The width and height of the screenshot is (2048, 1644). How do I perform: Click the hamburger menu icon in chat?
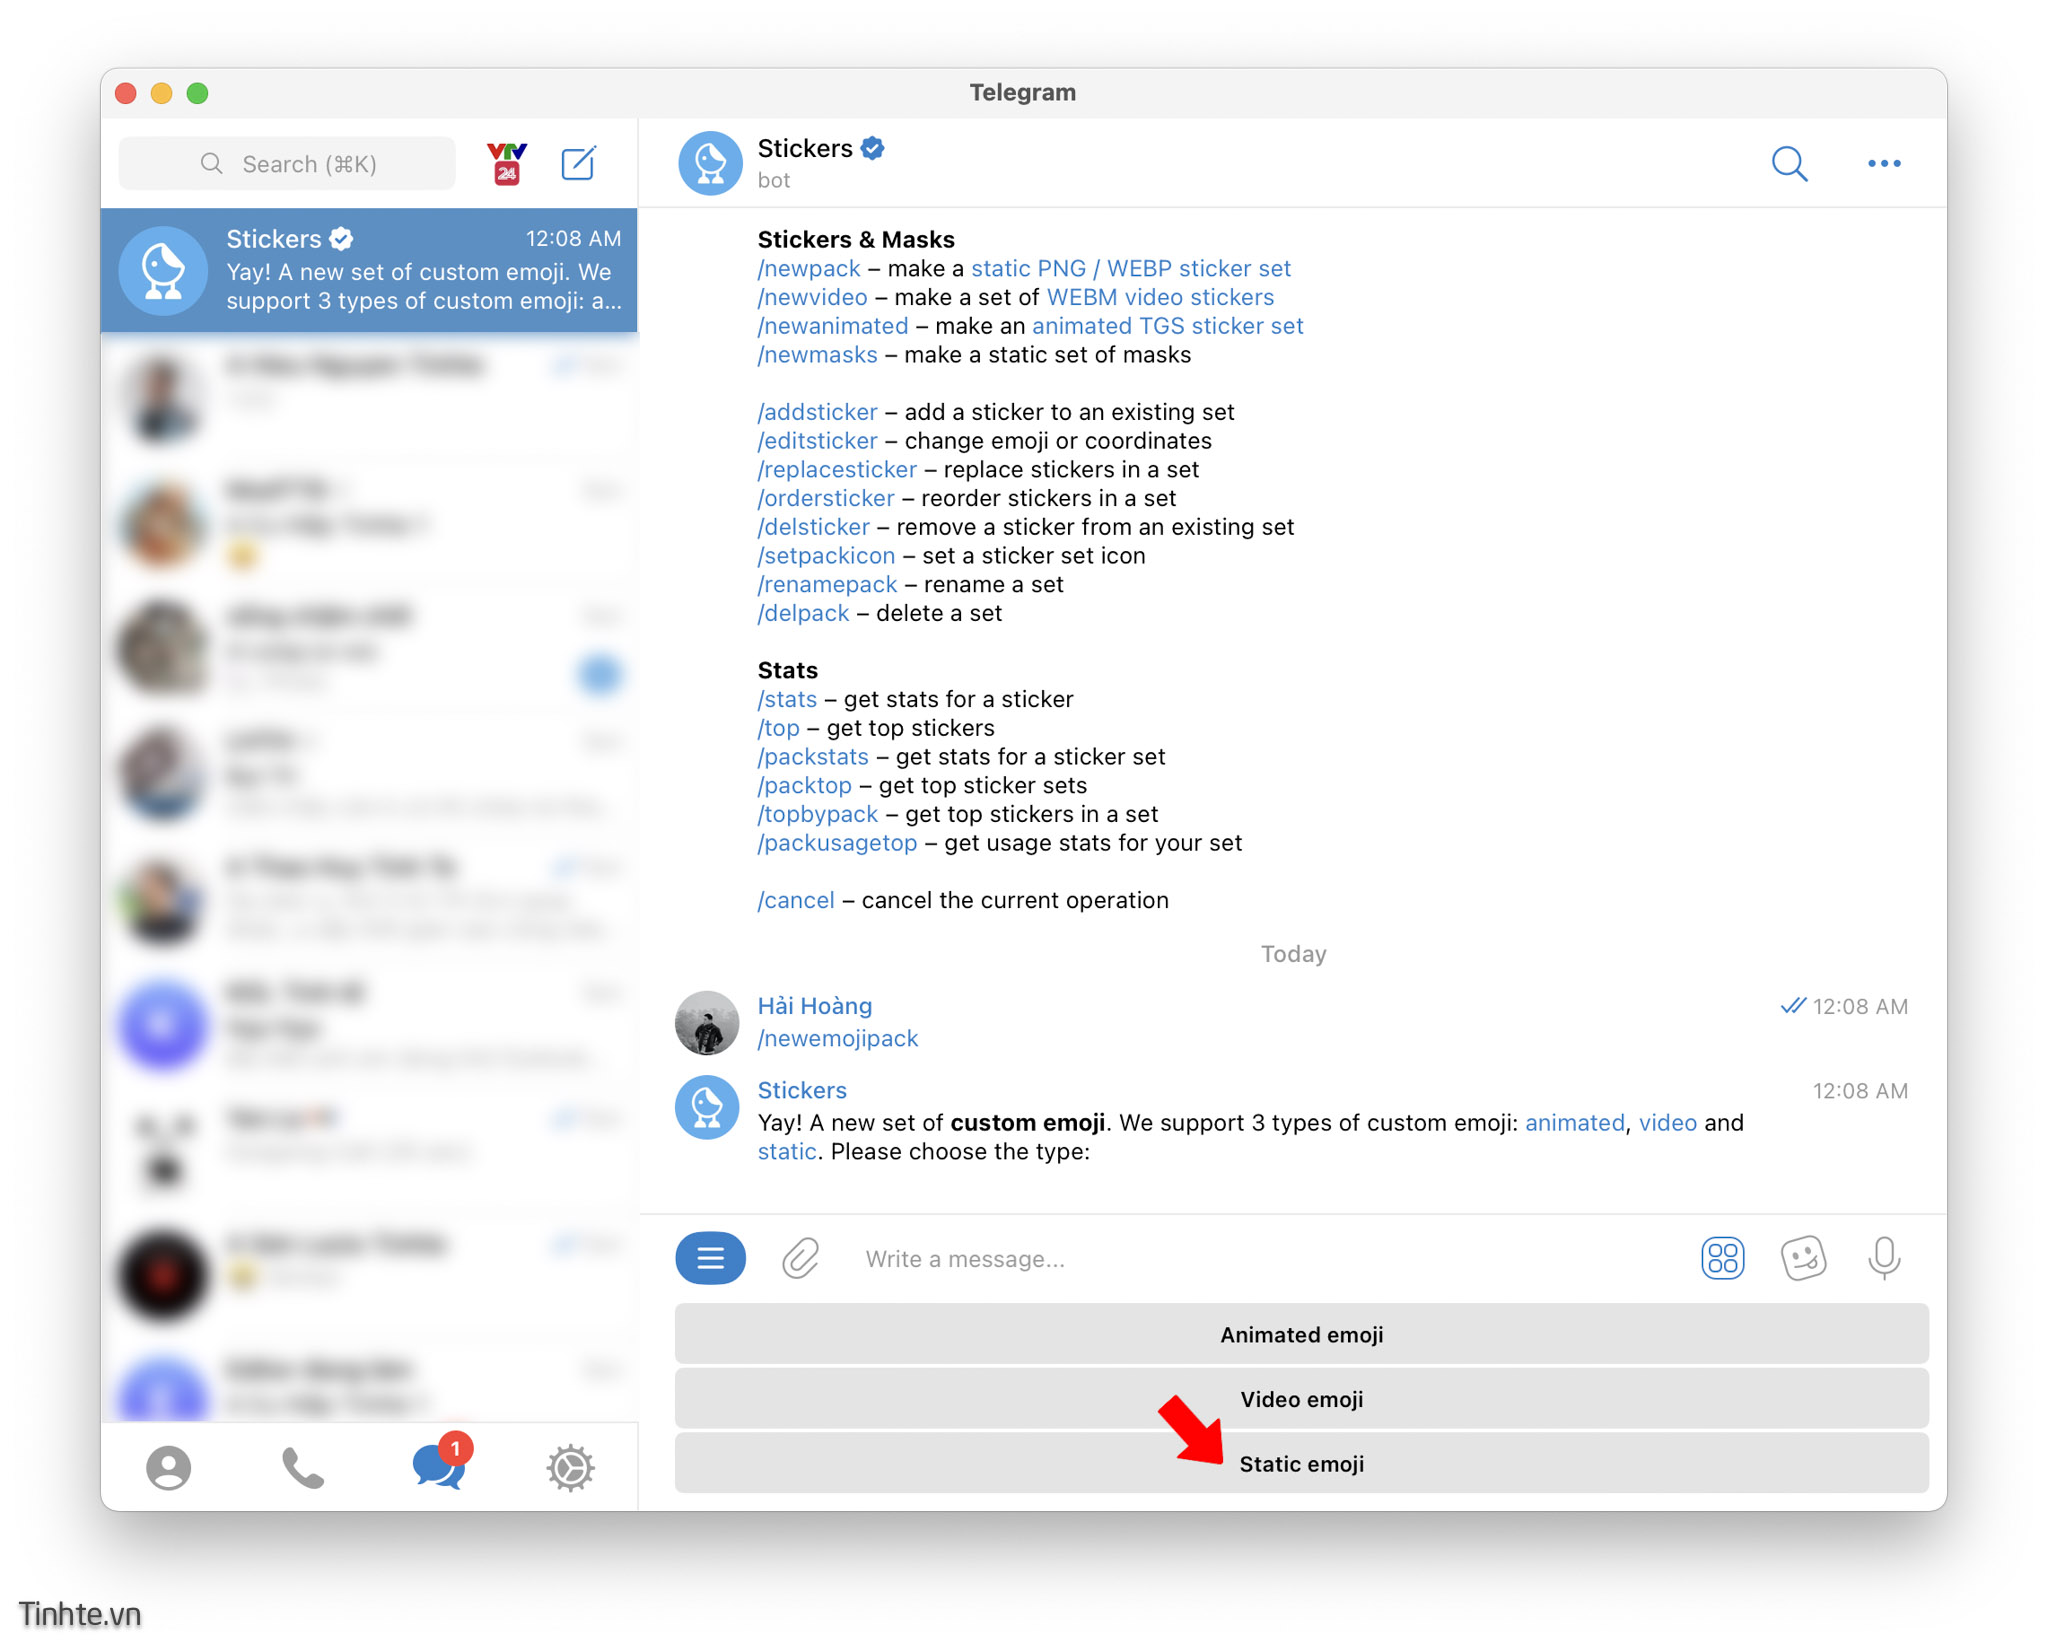point(713,1255)
